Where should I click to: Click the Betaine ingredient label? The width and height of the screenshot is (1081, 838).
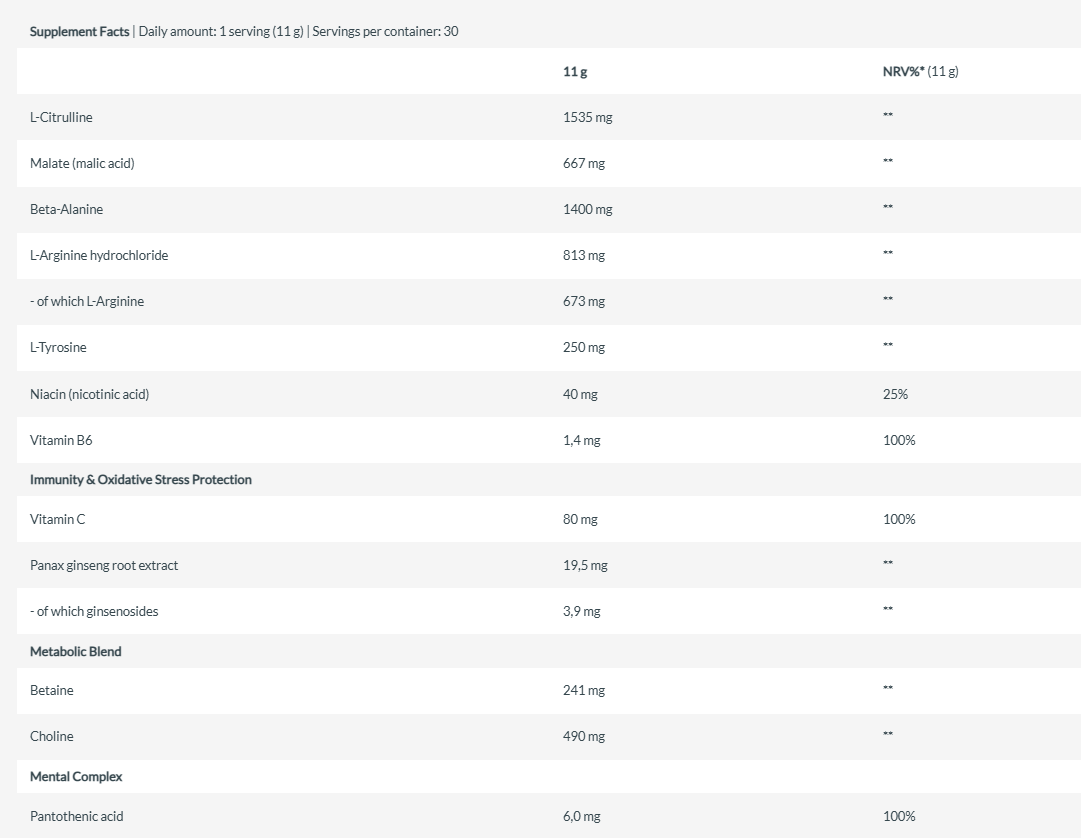pyautogui.click(x=52, y=691)
